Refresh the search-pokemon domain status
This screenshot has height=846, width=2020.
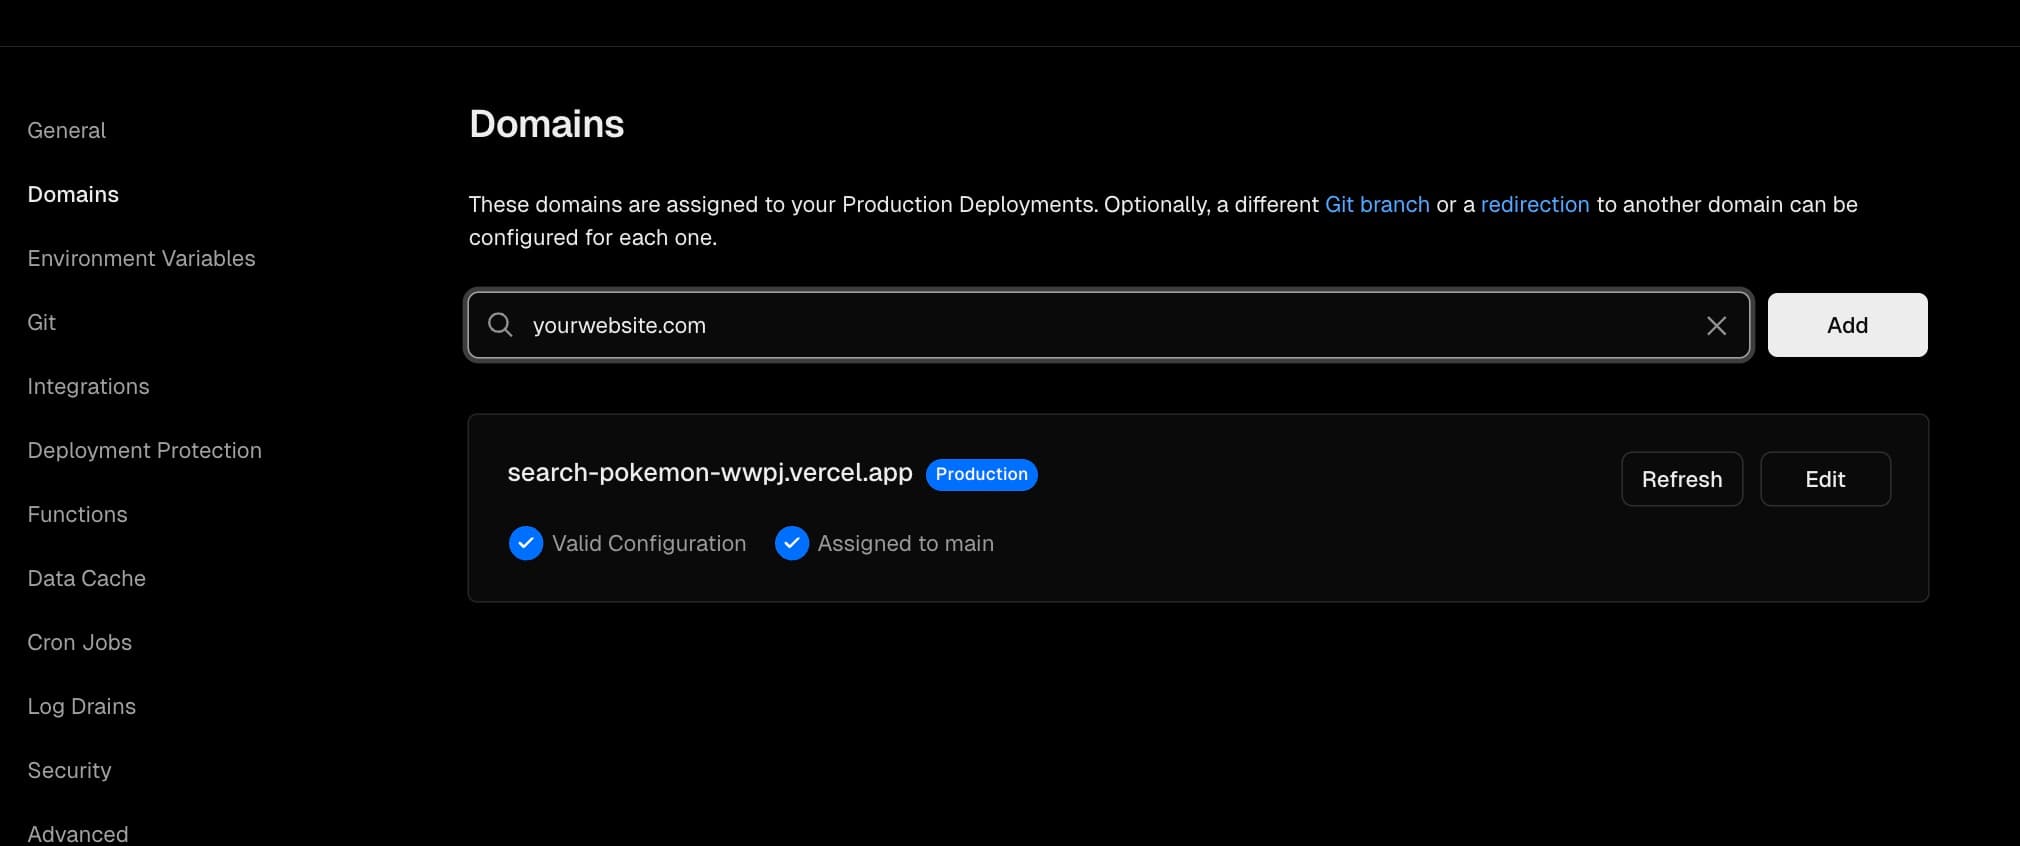pyautogui.click(x=1681, y=479)
